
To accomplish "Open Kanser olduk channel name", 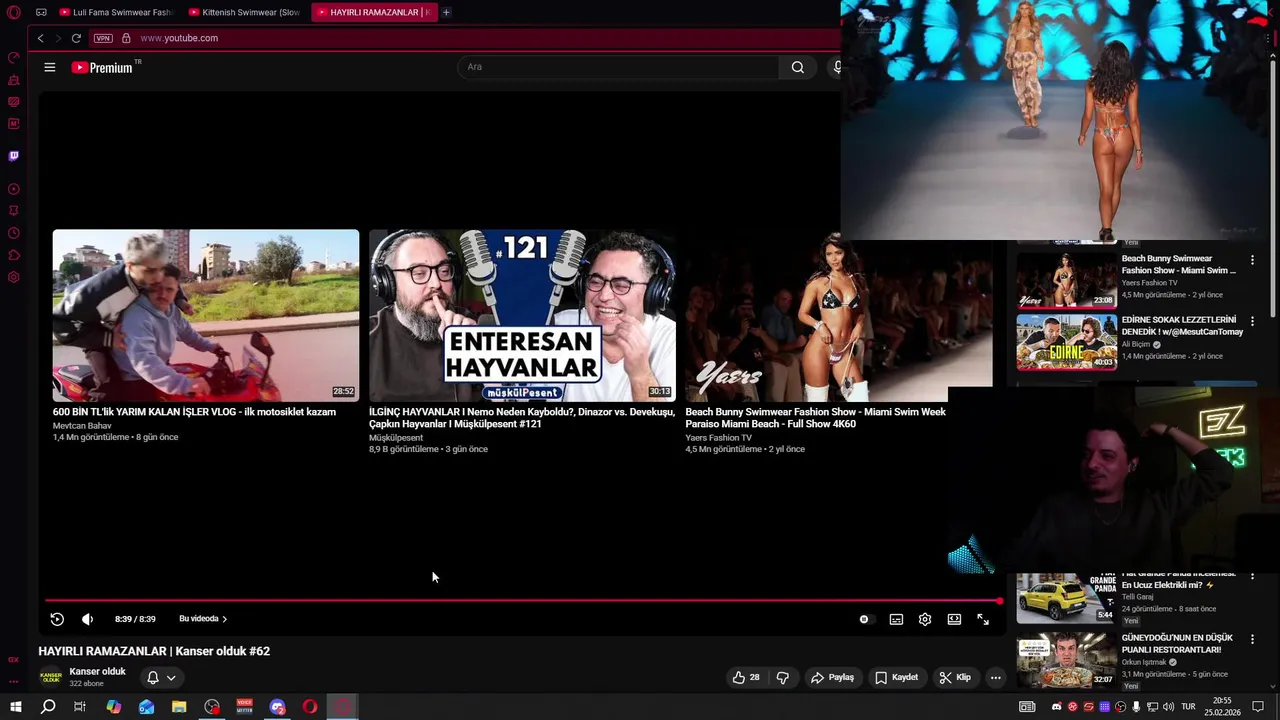I will 97,671.
